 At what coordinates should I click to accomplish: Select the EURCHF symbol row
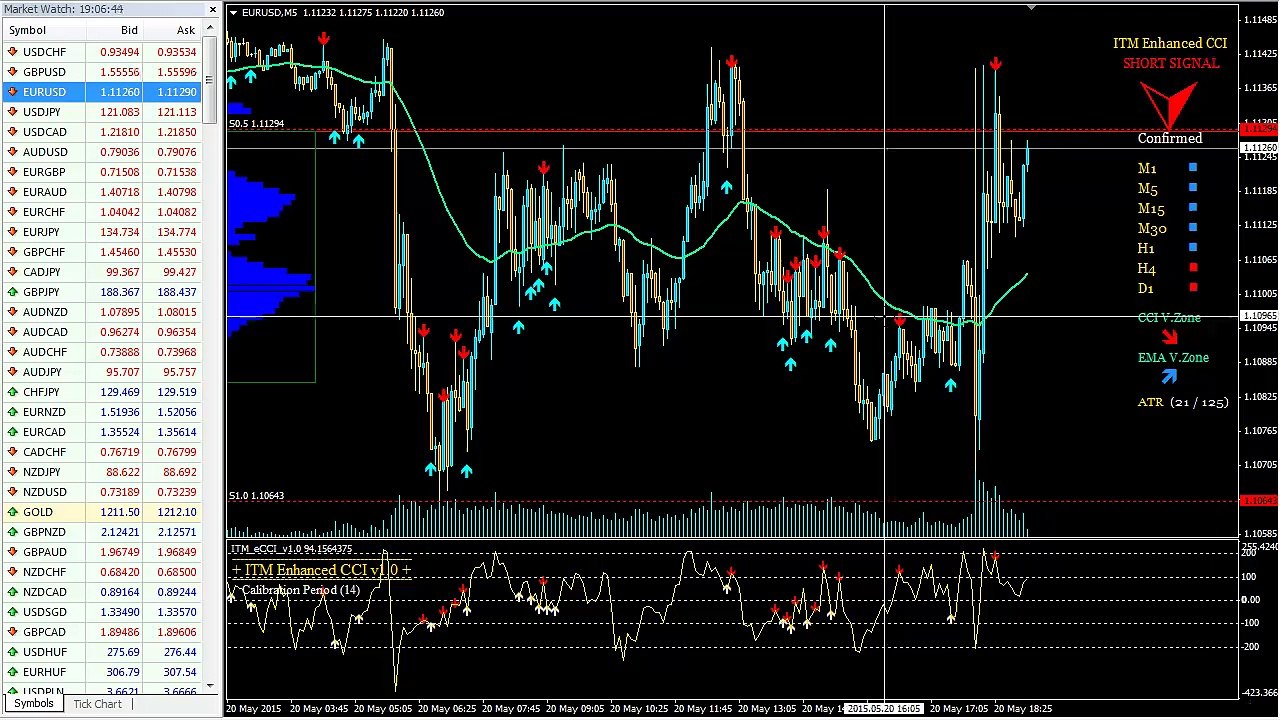pos(101,212)
